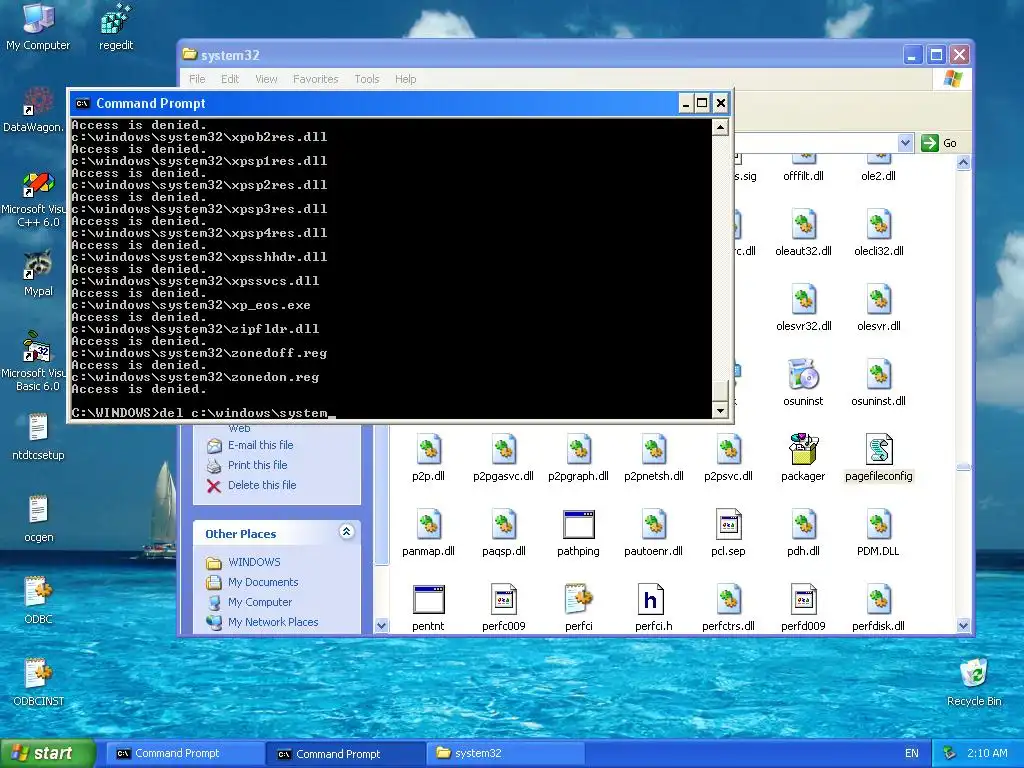Collapse the Other Places panel

coord(347,532)
